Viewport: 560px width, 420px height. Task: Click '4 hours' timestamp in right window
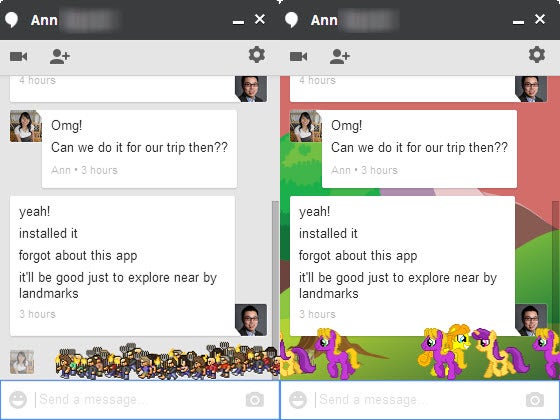[318, 80]
